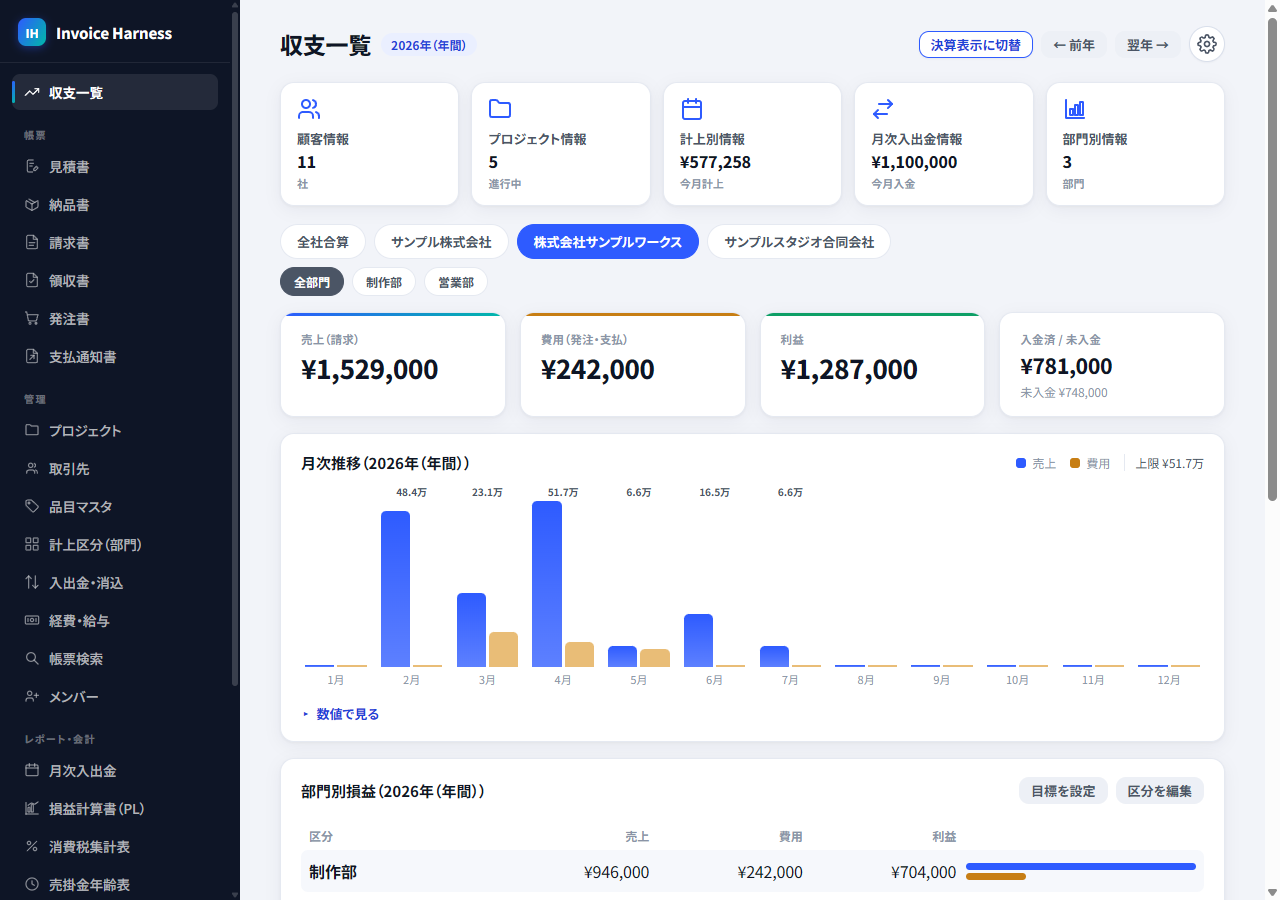Go to the next year 翌年
1280x900 pixels.
tap(1148, 45)
